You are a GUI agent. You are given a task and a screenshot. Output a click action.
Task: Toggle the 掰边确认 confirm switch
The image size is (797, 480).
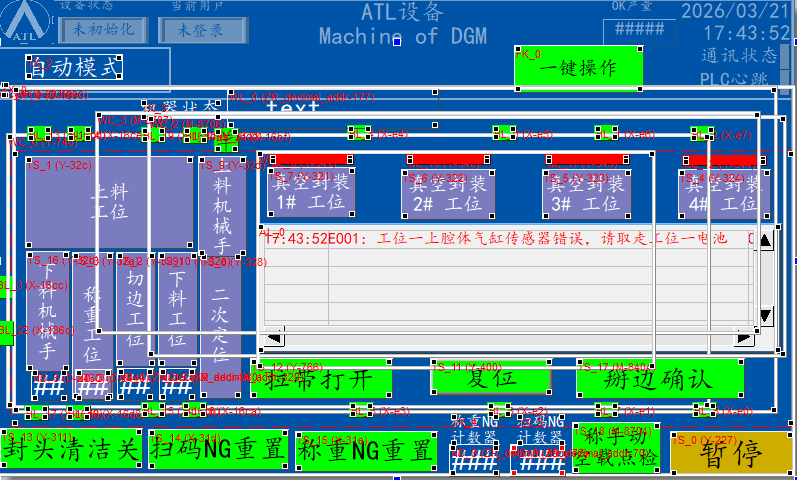click(660, 379)
